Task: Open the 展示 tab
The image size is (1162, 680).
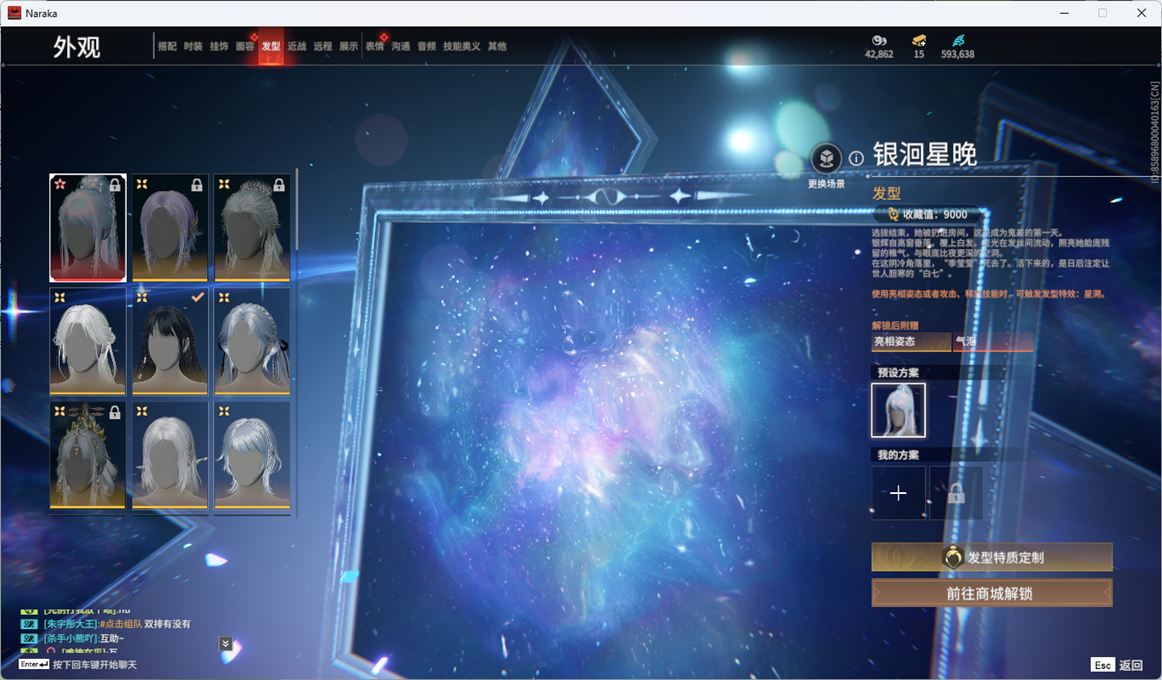Action: [348, 46]
